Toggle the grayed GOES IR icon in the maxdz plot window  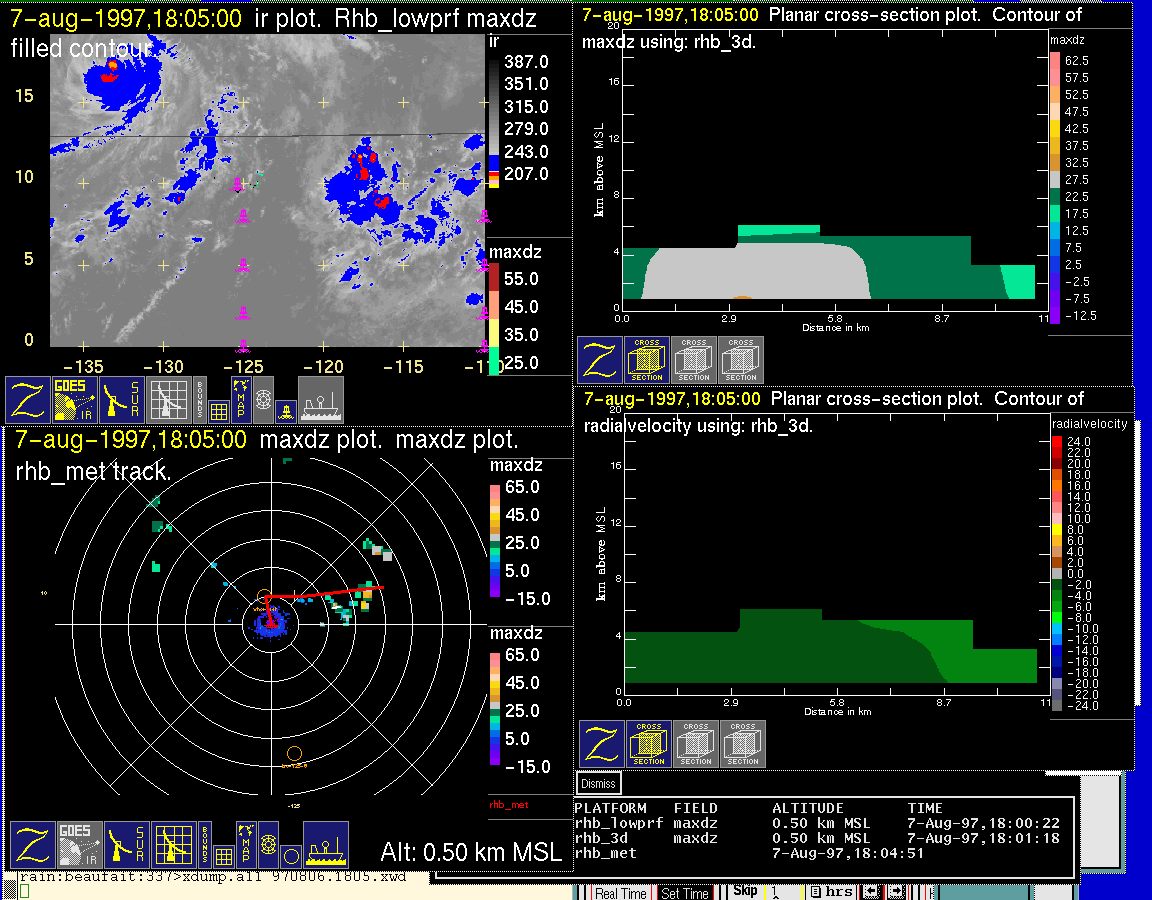coord(79,846)
